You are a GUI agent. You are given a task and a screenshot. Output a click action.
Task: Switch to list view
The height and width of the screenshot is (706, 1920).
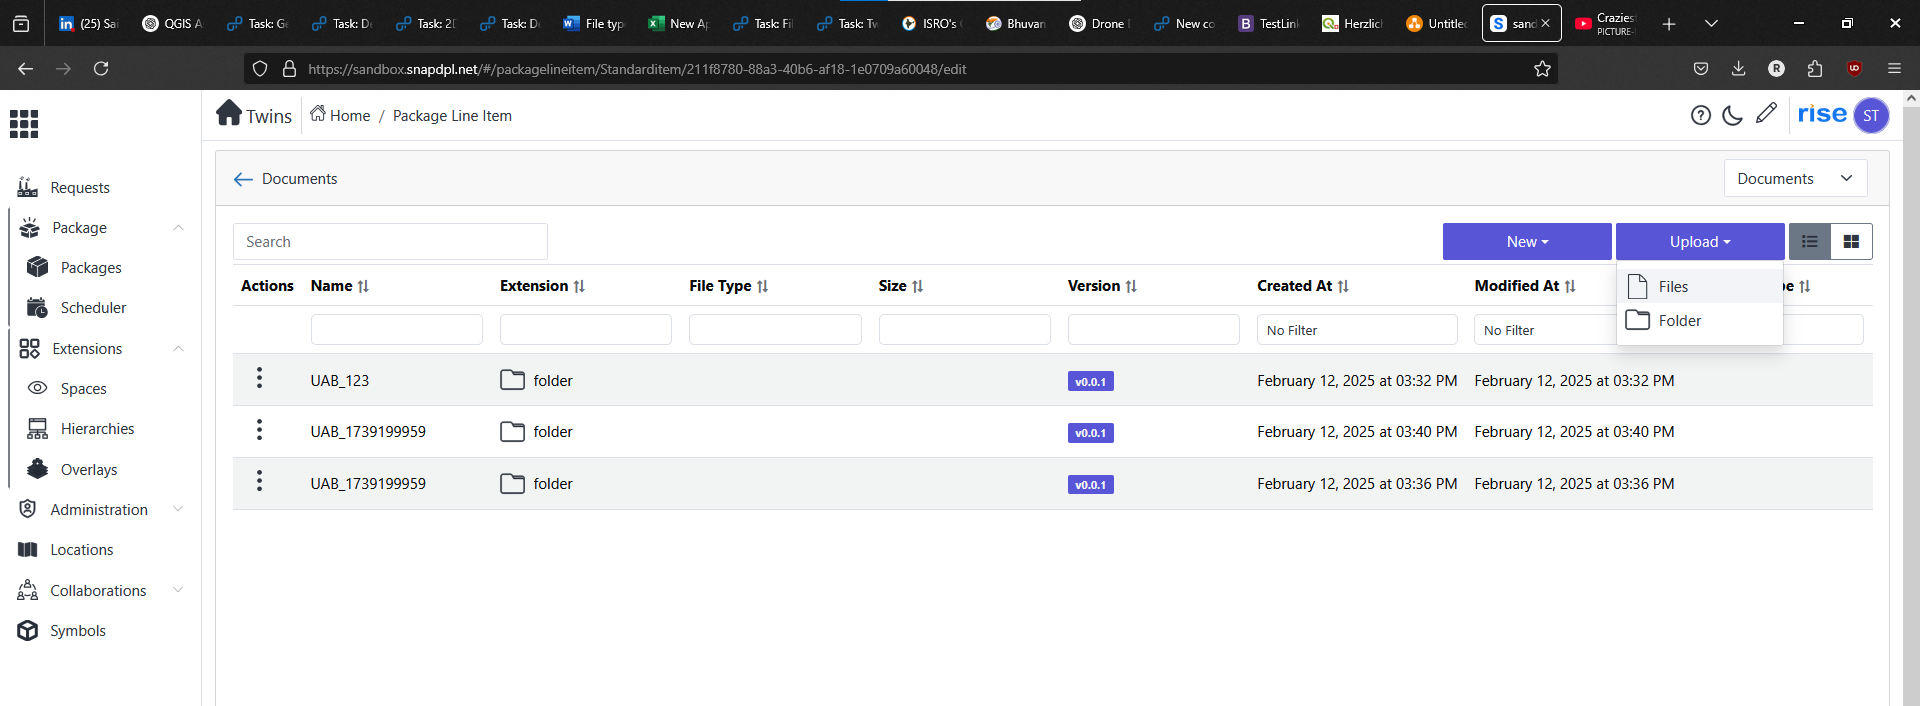tap(1810, 242)
